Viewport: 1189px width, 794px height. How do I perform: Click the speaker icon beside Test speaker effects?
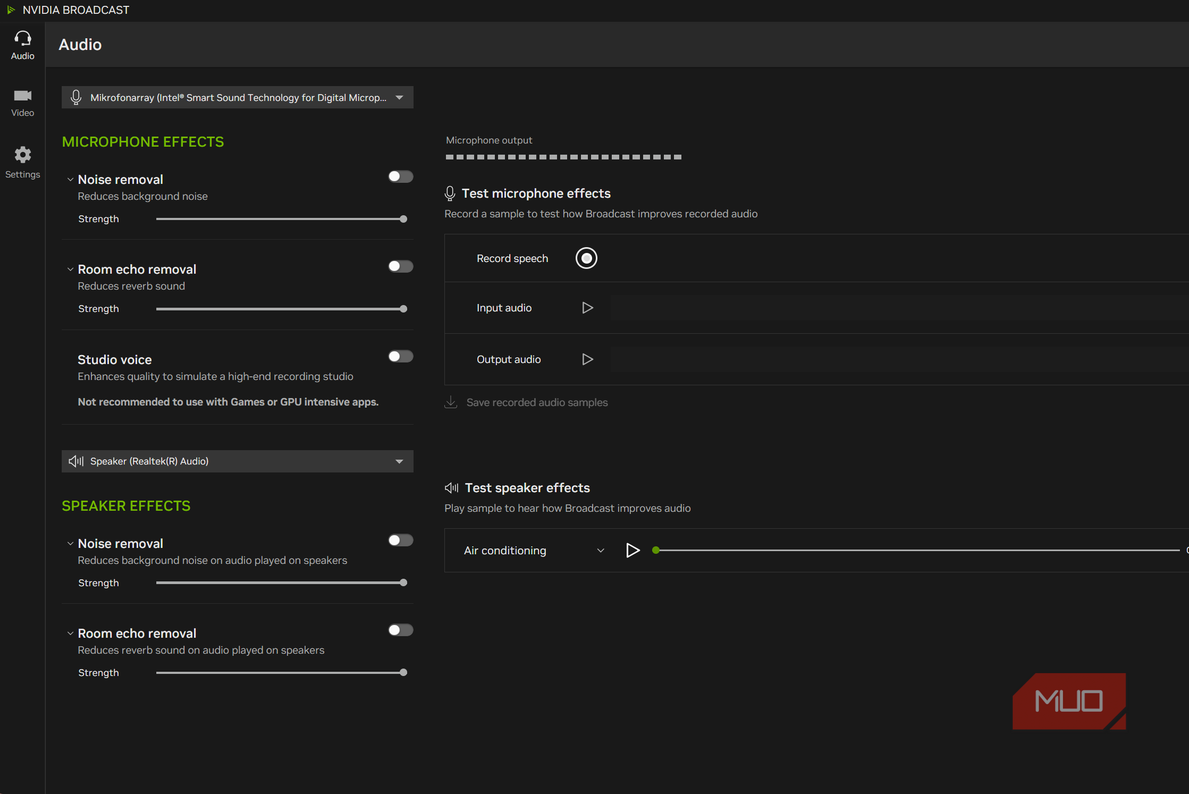point(451,488)
